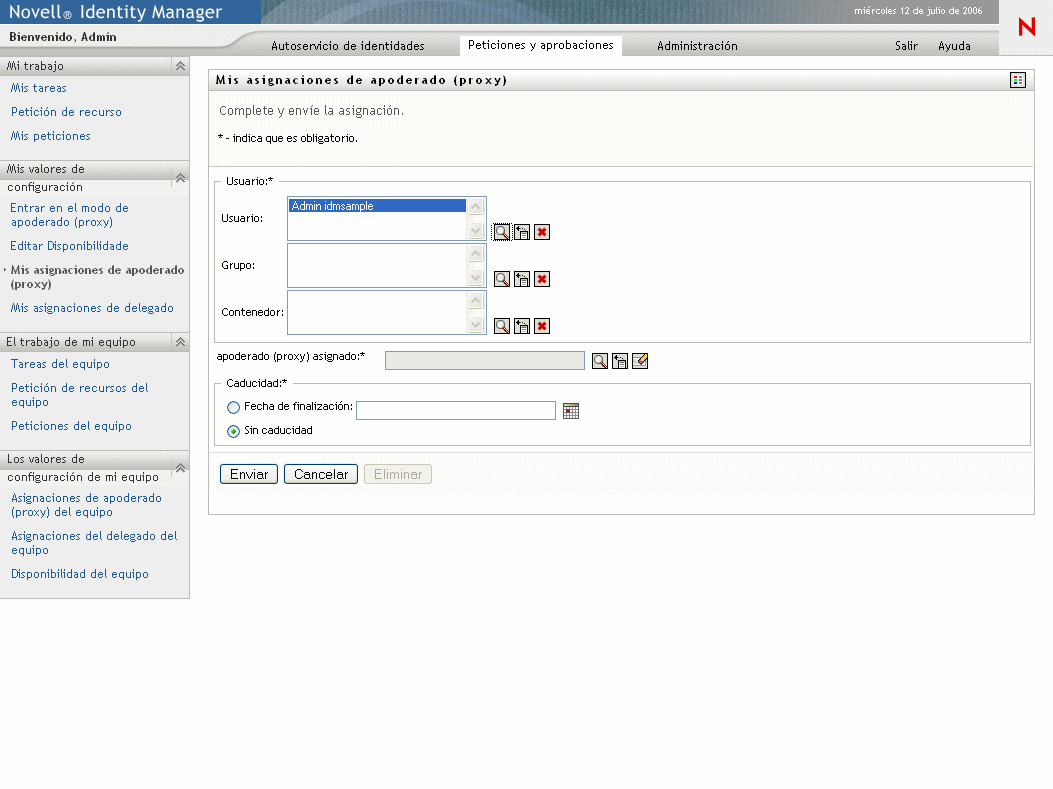Click the Cancelar button

click(321, 474)
